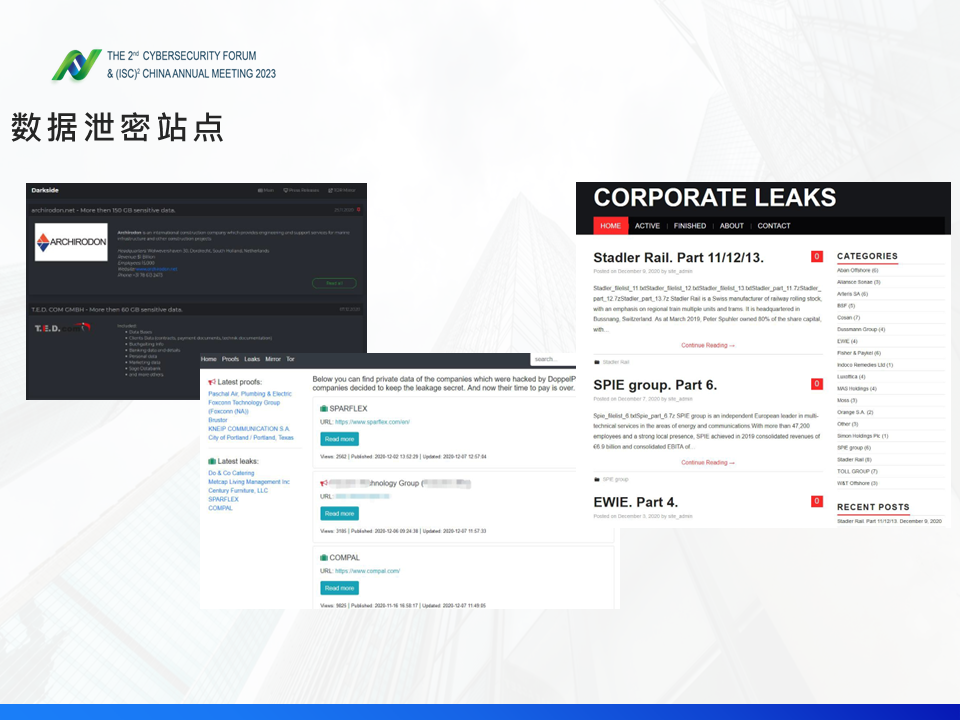Click Read more on Technology Group card
Image resolution: width=960 pixels, height=720 pixels.
pos(340,514)
